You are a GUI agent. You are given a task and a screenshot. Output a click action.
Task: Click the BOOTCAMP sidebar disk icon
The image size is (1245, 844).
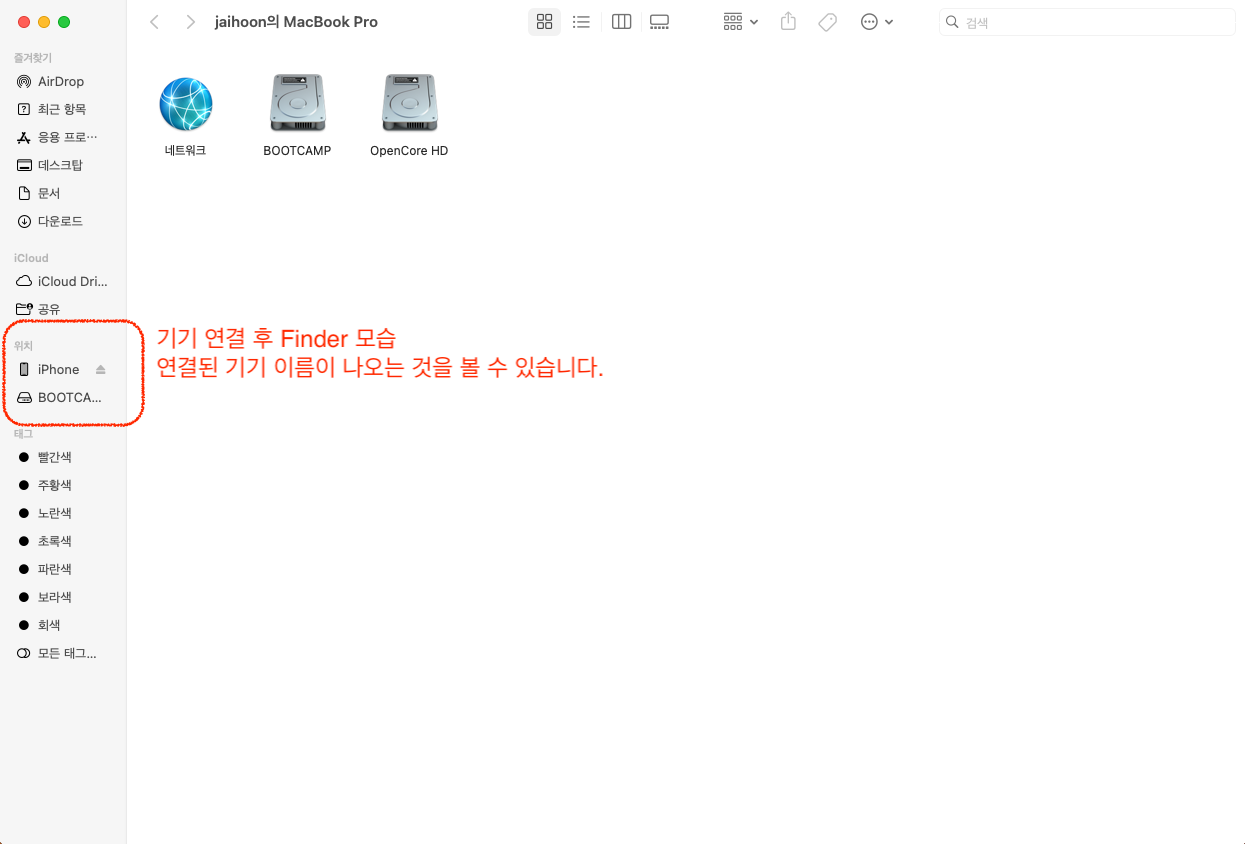(x=25, y=397)
